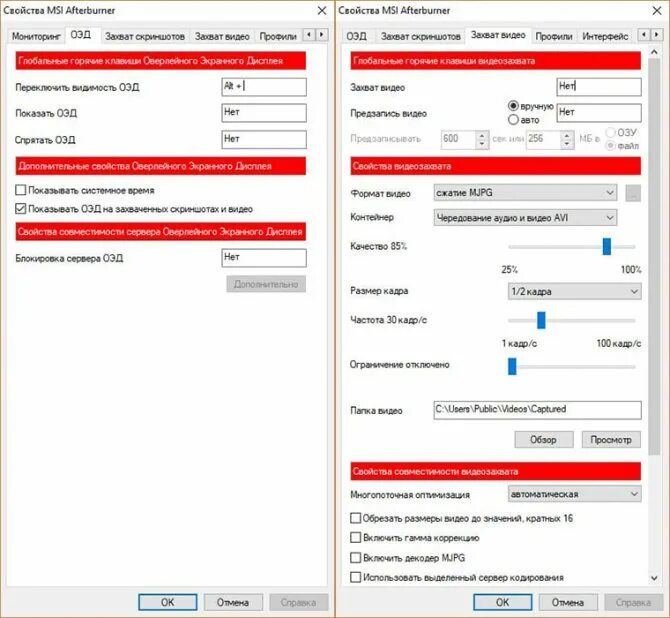The width and height of the screenshot is (670, 618).
Task: Click Ограничение отключено slider handle
Action: (x=512, y=366)
